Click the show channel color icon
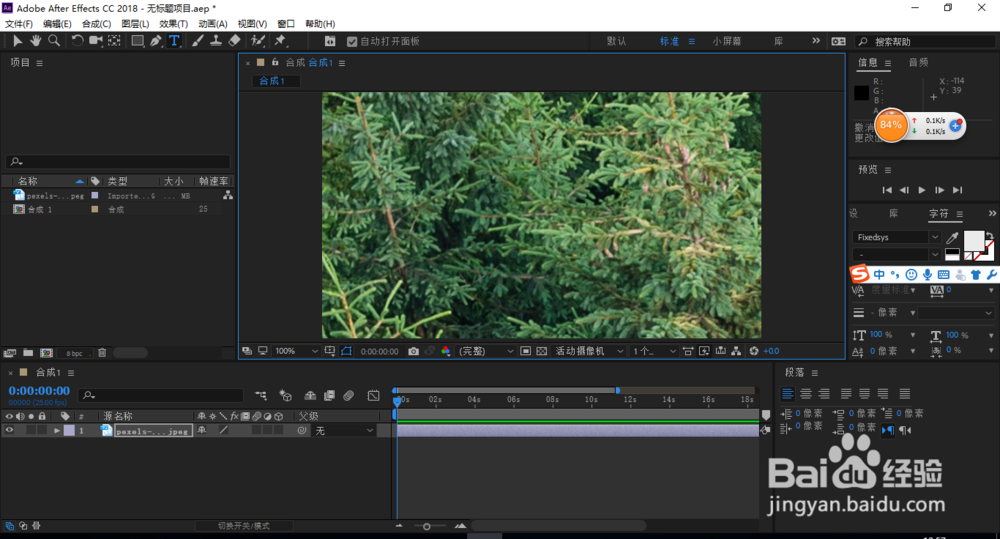The width and height of the screenshot is (1000, 539). tap(445, 351)
